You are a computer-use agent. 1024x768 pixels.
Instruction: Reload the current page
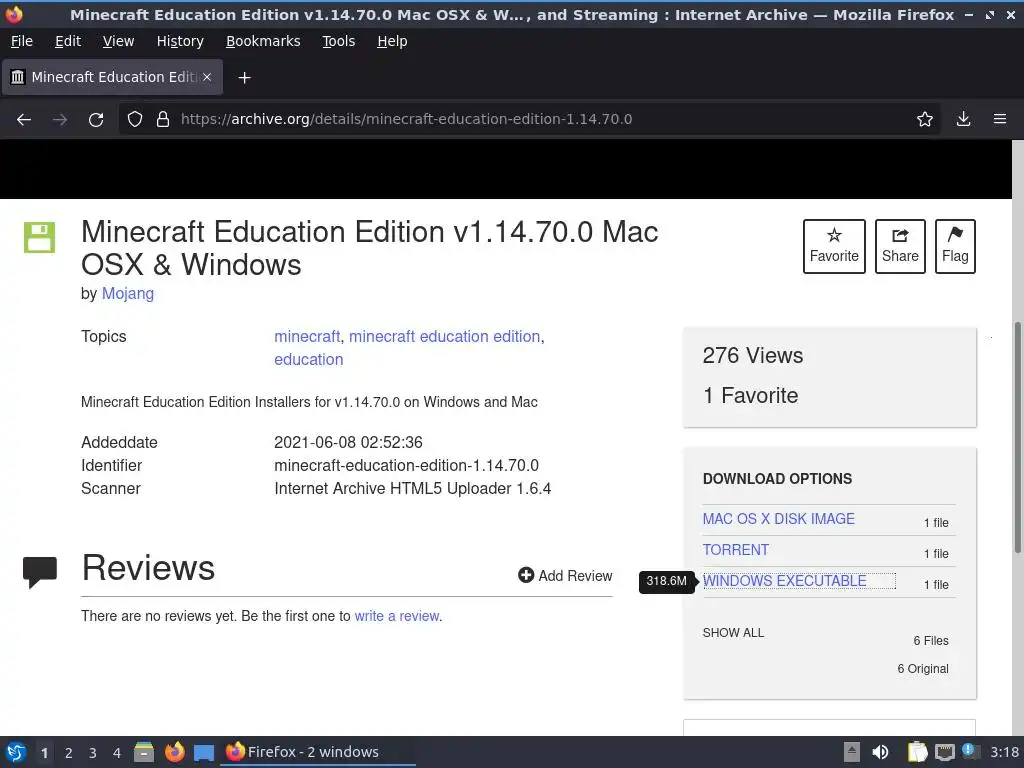pyautogui.click(x=96, y=120)
